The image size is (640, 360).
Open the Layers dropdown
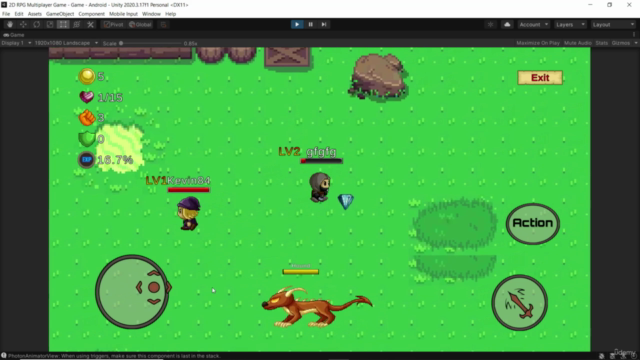coord(570,24)
